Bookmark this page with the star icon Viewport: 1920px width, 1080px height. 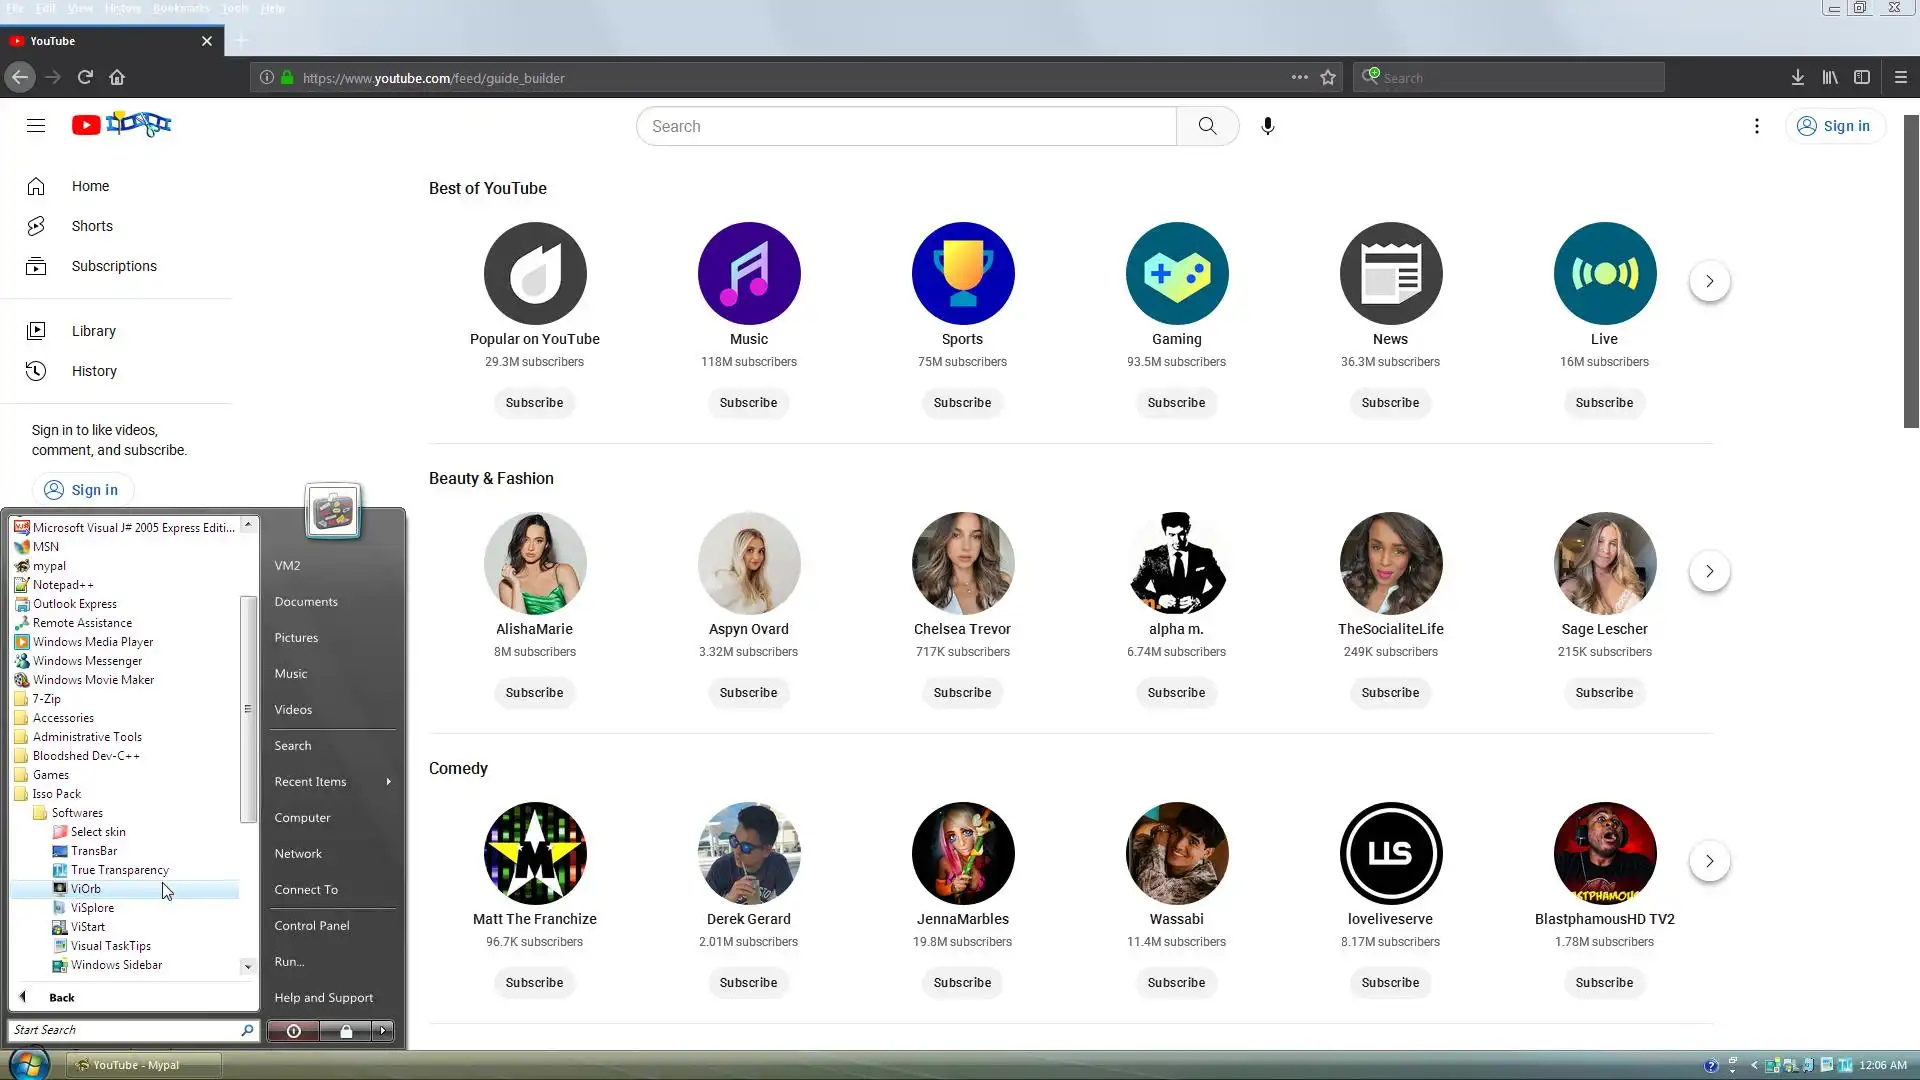[1328, 78]
